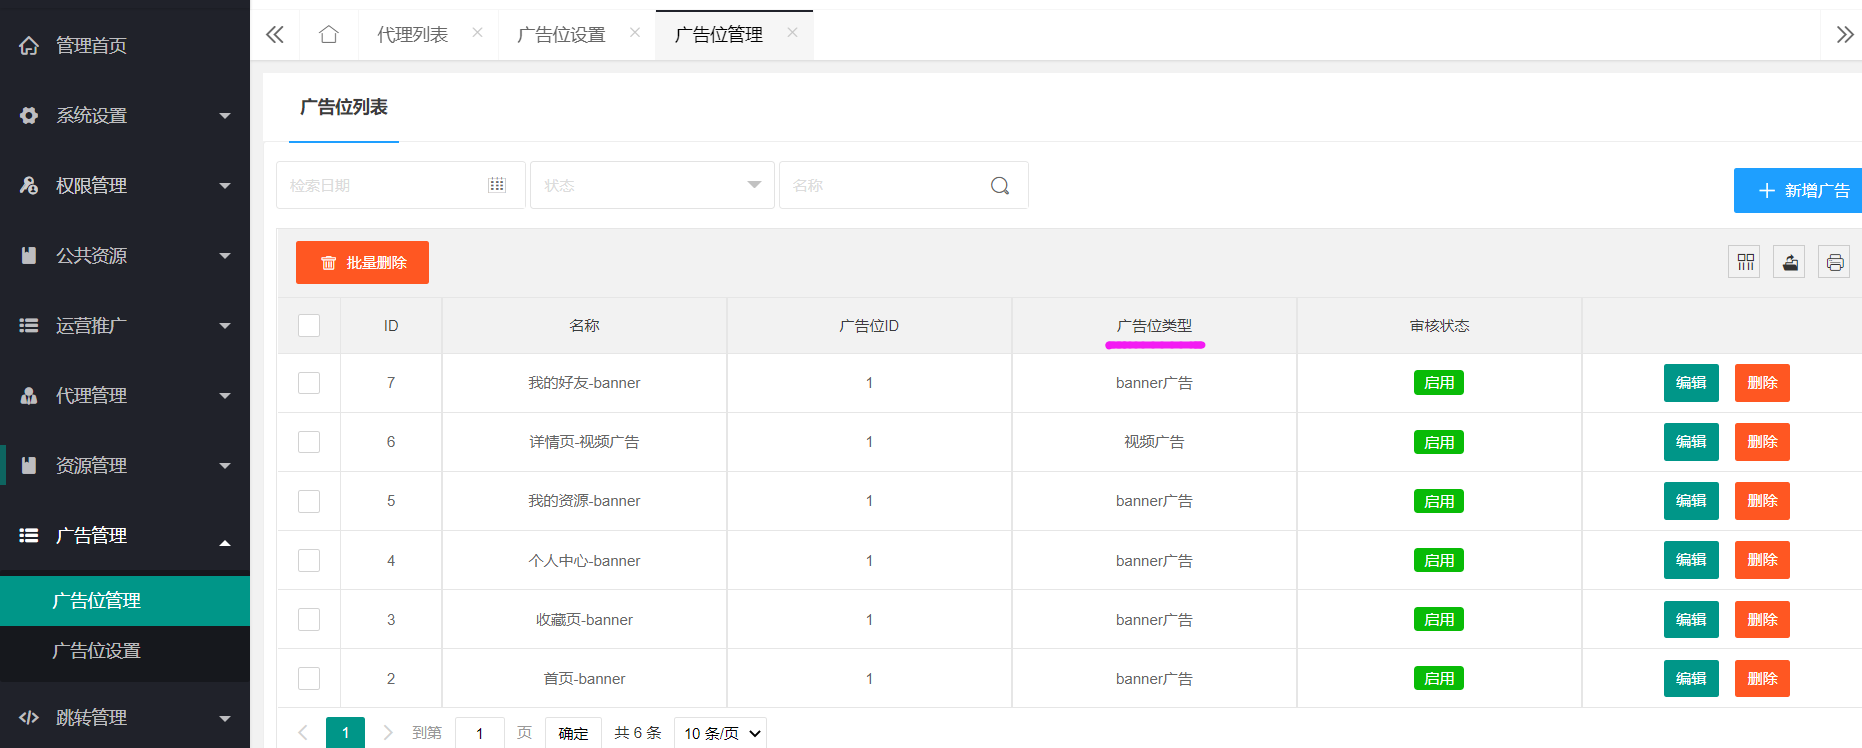
Task: Toggle the select-all header checkbox
Action: [309, 325]
